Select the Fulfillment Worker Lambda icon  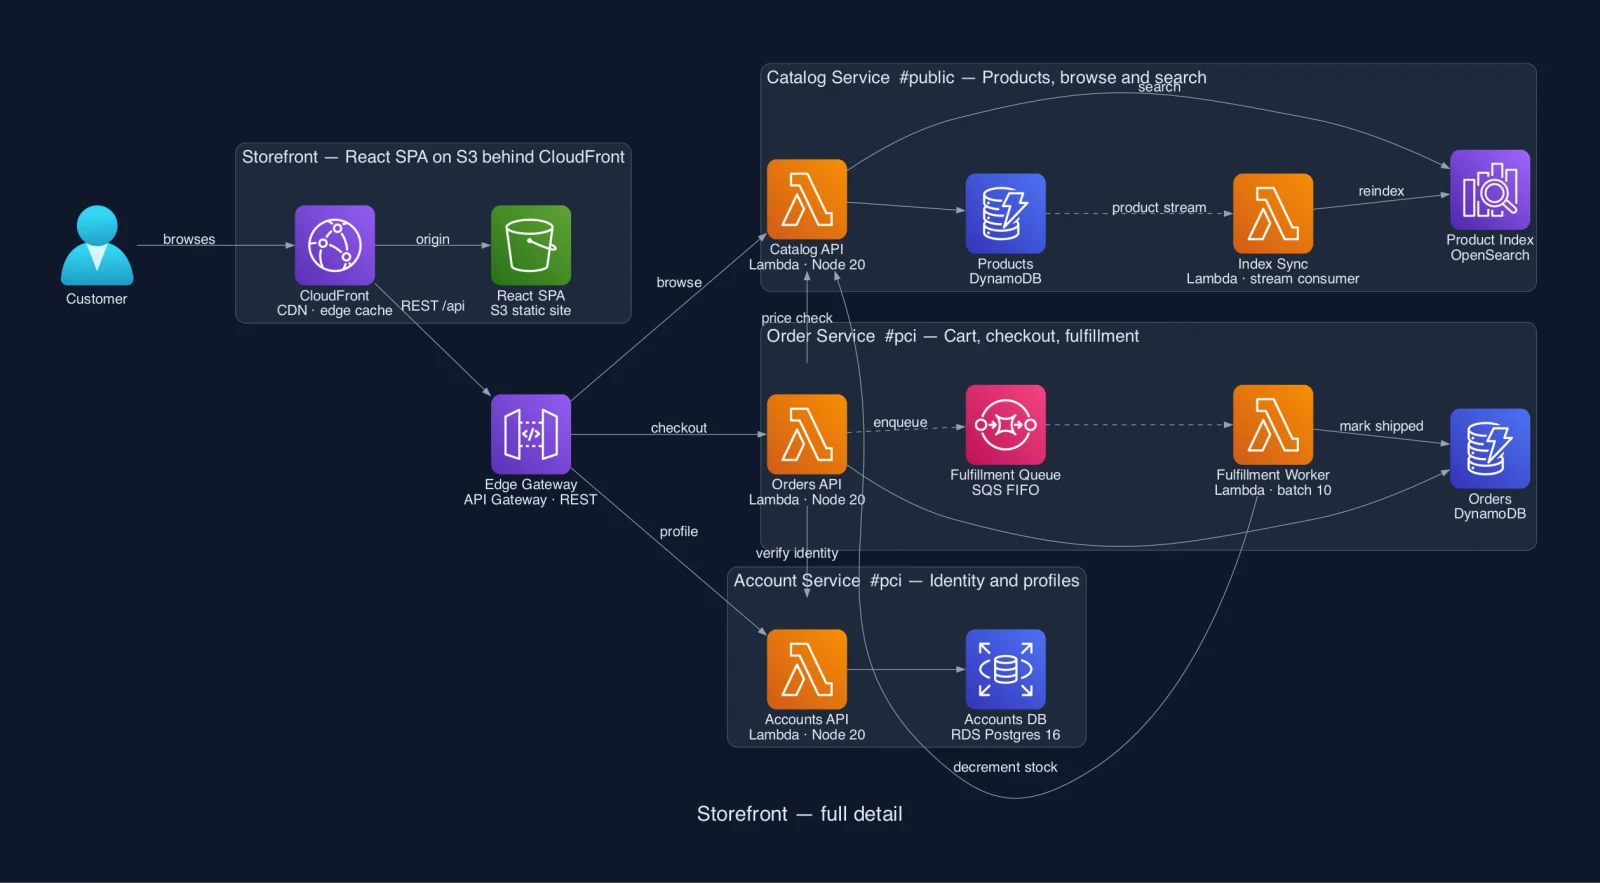pos(1273,425)
